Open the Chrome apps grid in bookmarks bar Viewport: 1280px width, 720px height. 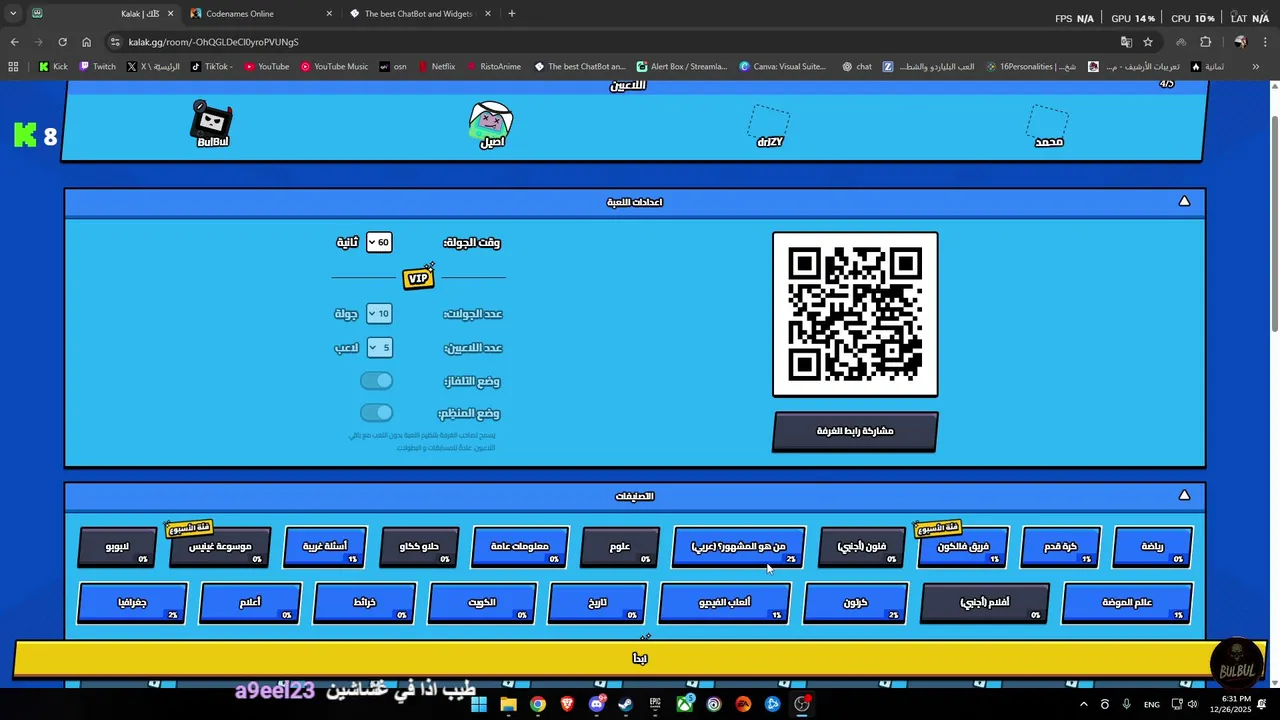coord(13,67)
